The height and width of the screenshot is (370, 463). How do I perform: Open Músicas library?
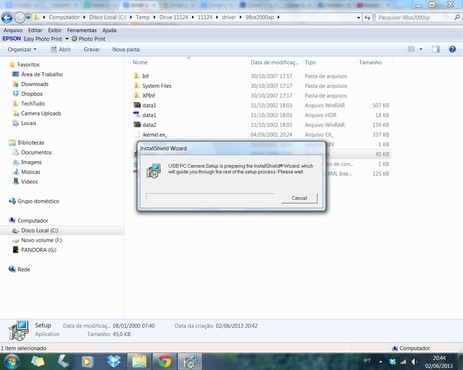26,172
